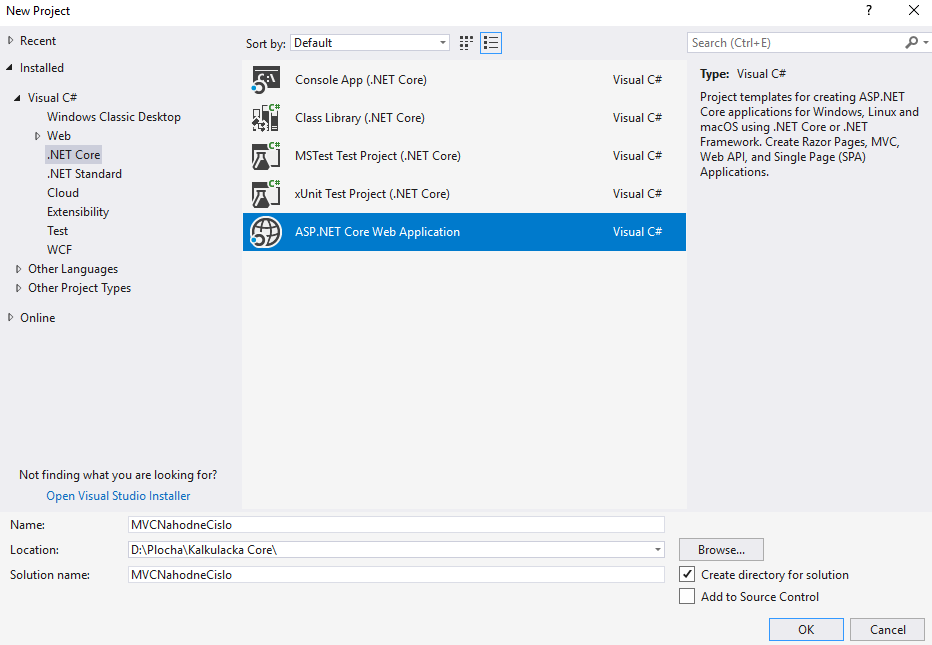Select .NET Standard in the tree
Viewport: 932px width, 645px height.
(x=84, y=174)
